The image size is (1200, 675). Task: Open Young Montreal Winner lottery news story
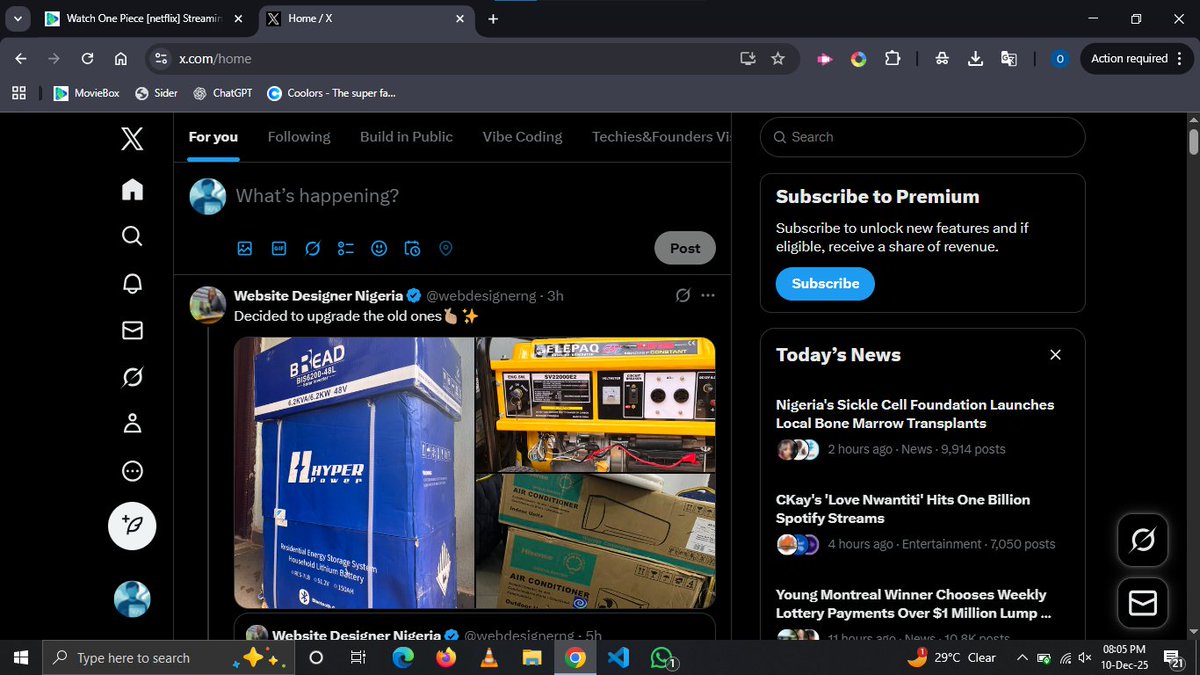pos(913,604)
